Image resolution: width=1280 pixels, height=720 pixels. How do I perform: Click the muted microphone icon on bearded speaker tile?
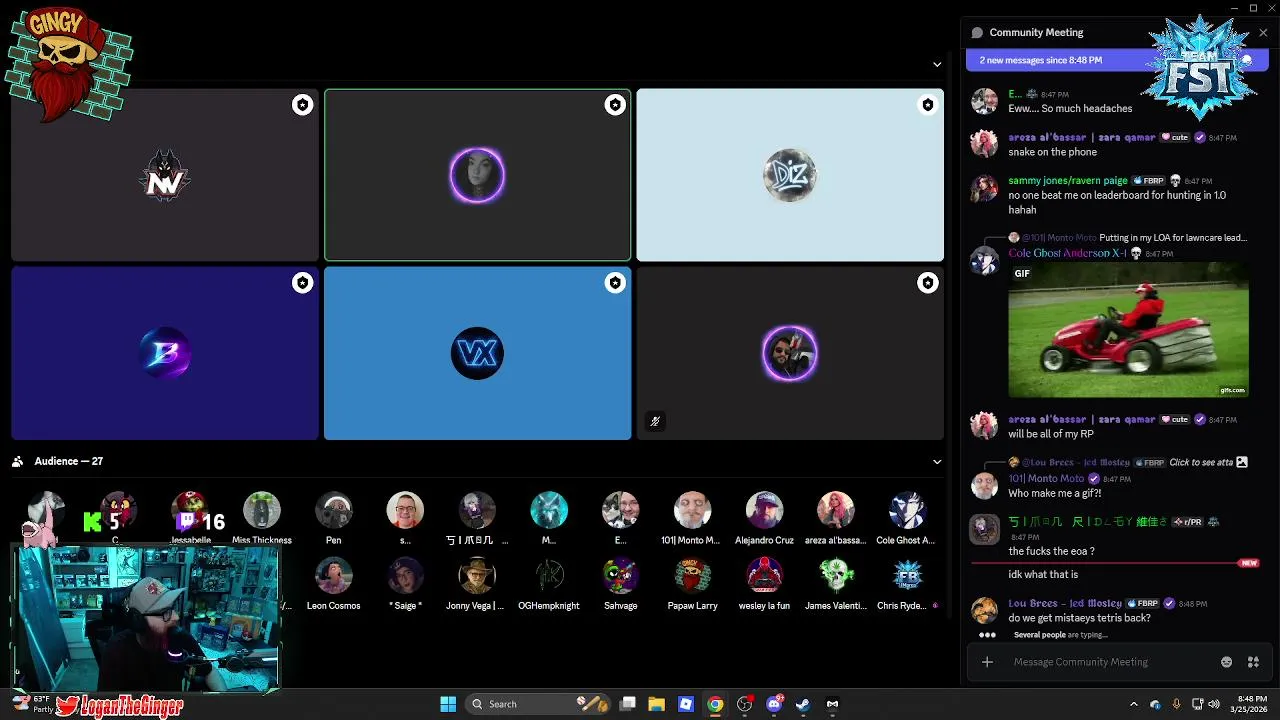[655, 421]
